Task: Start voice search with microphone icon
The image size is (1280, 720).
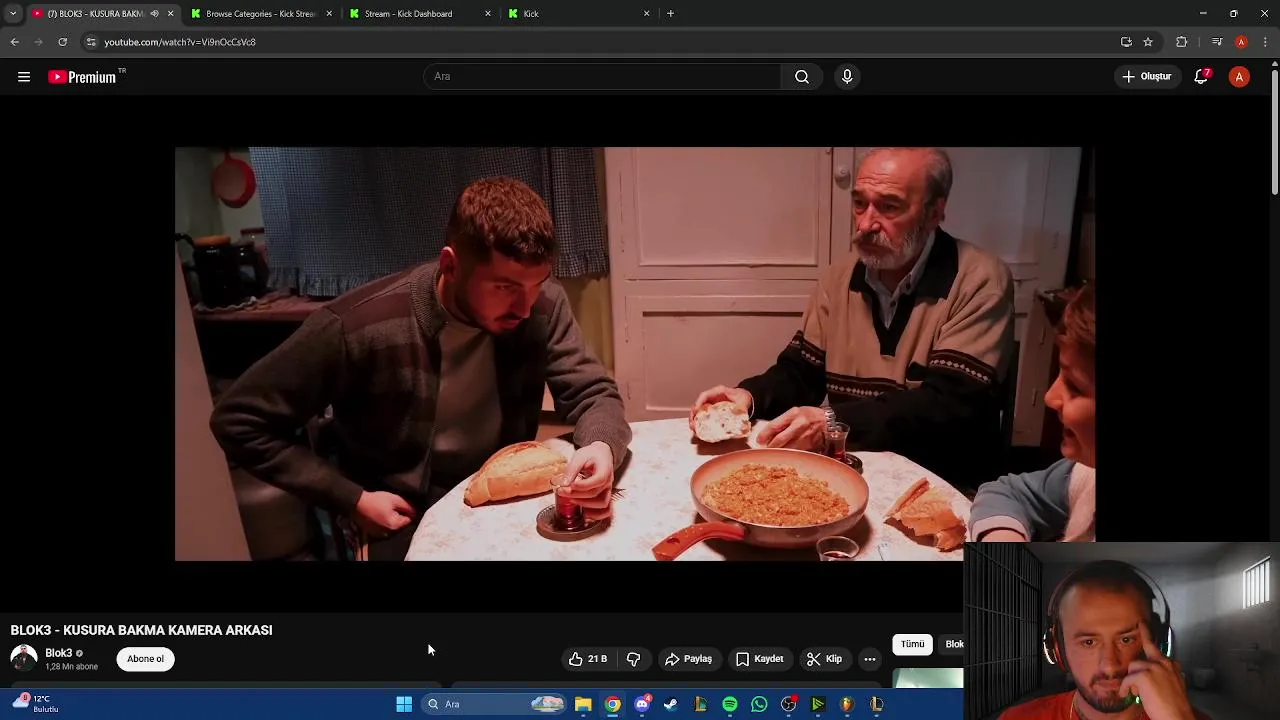Action: (847, 77)
